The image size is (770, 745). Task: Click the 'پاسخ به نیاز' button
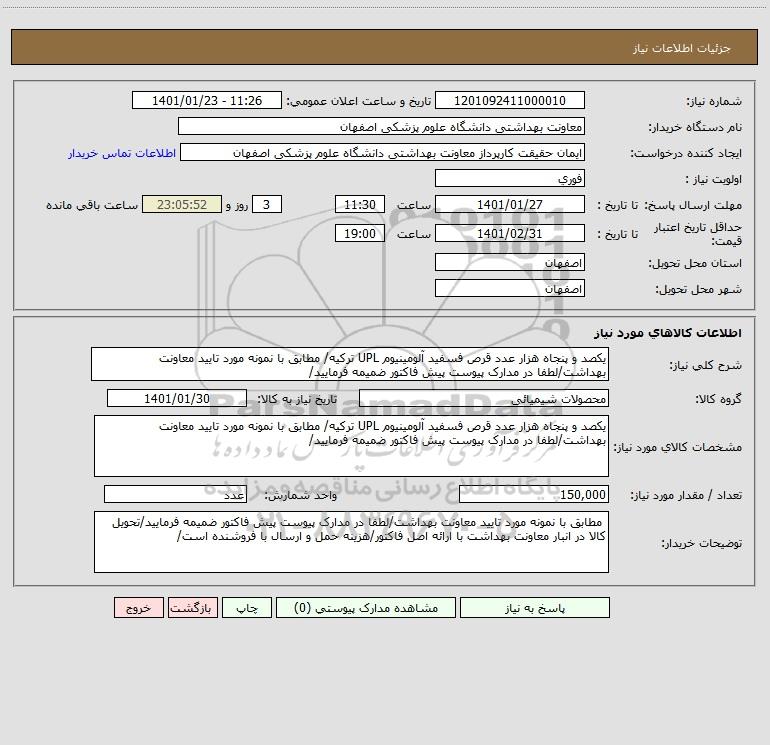(535, 608)
